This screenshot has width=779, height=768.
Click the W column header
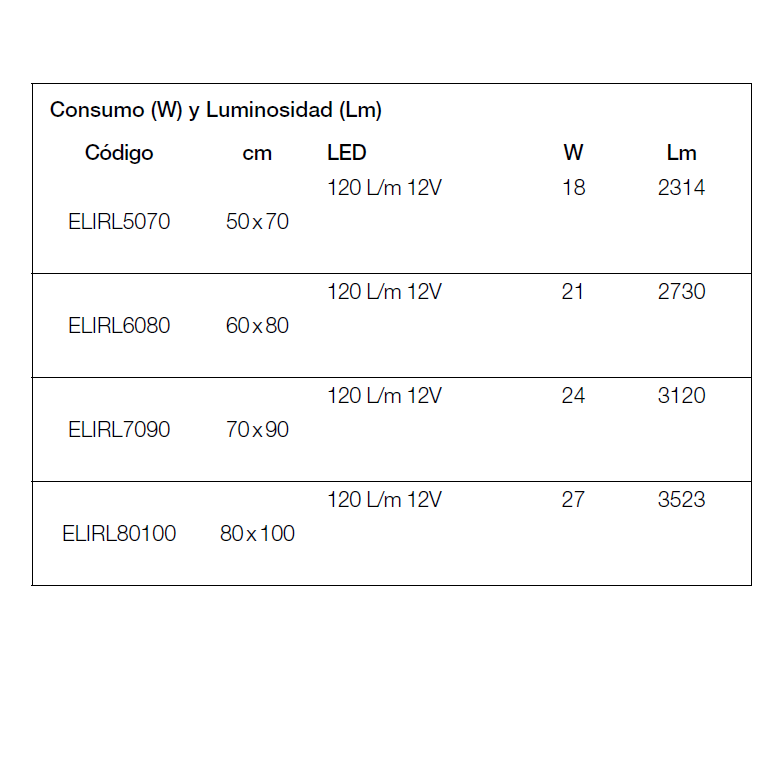click(573, 153)
